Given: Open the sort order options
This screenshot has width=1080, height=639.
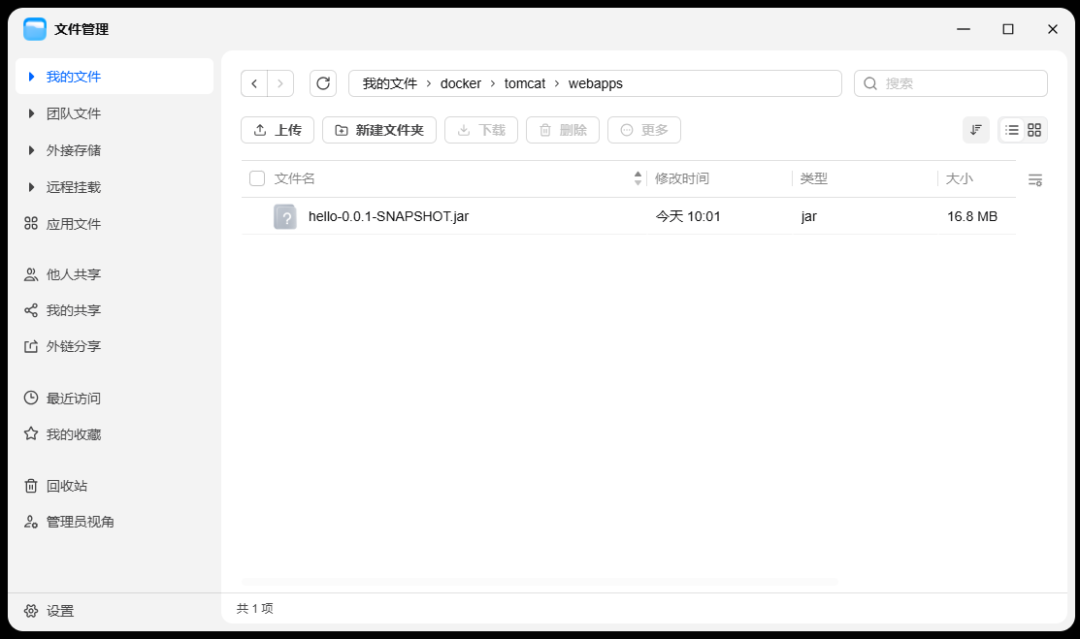Looking at the screenshot, I should tap(976, 130).
